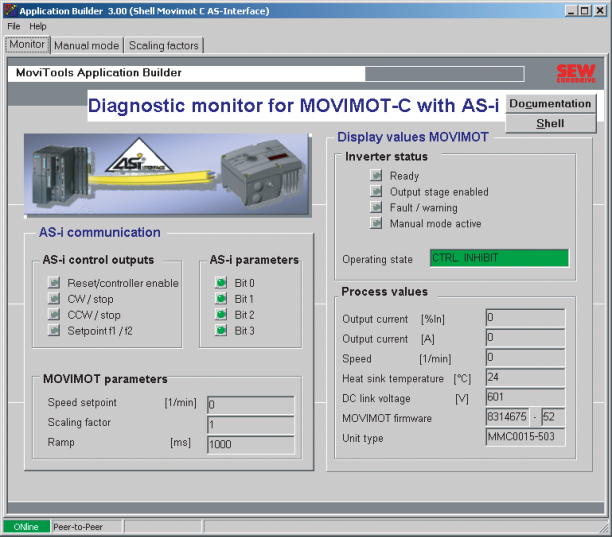Screen dimensions: 612x537
Task: Click the SEW Eurodrive logo
Action: 576,73
